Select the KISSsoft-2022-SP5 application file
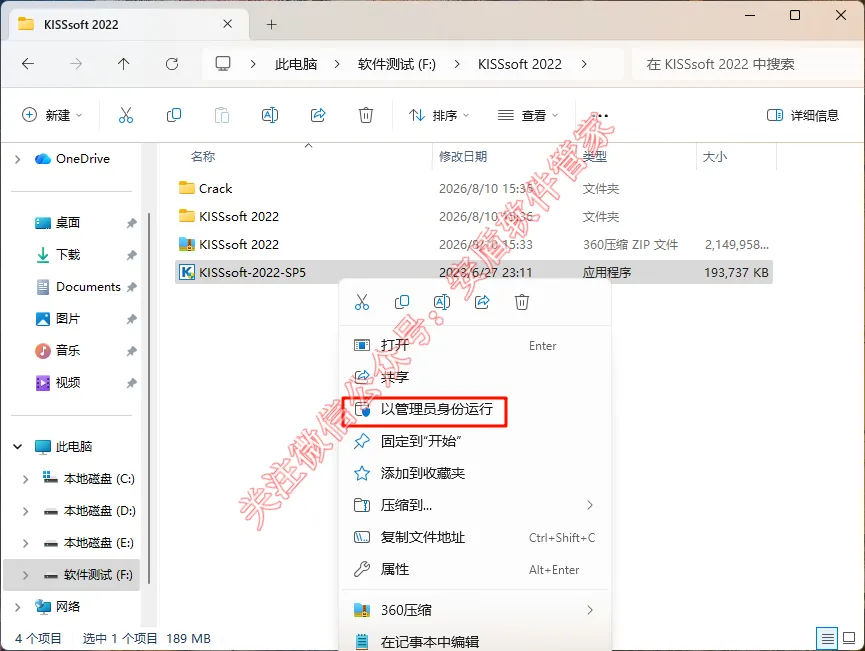 [473, 273]
